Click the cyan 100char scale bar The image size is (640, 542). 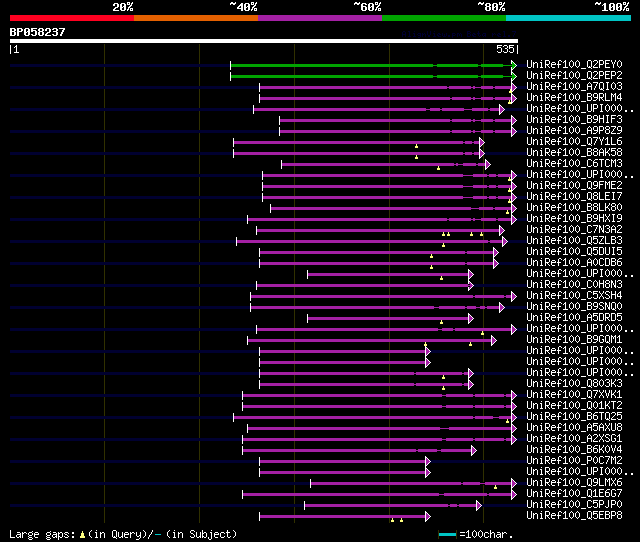point(447,534)
